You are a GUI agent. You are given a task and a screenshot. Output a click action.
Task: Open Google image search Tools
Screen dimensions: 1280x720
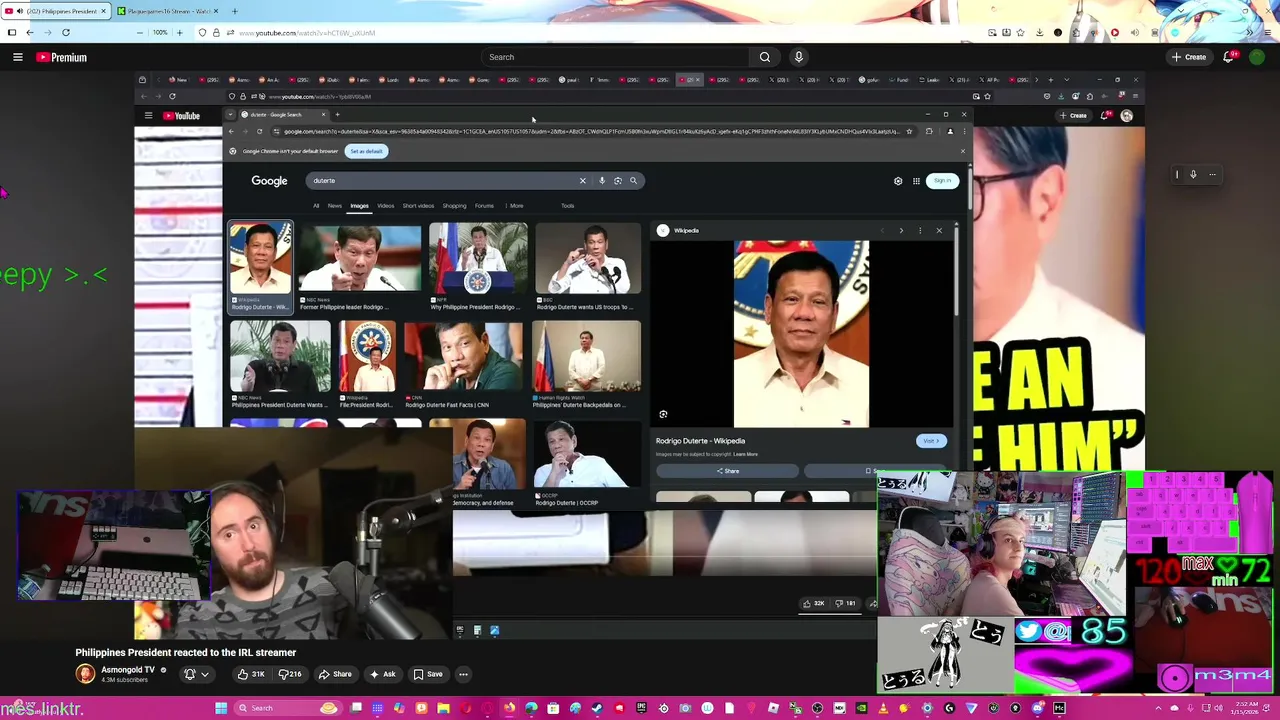point(567,206)
